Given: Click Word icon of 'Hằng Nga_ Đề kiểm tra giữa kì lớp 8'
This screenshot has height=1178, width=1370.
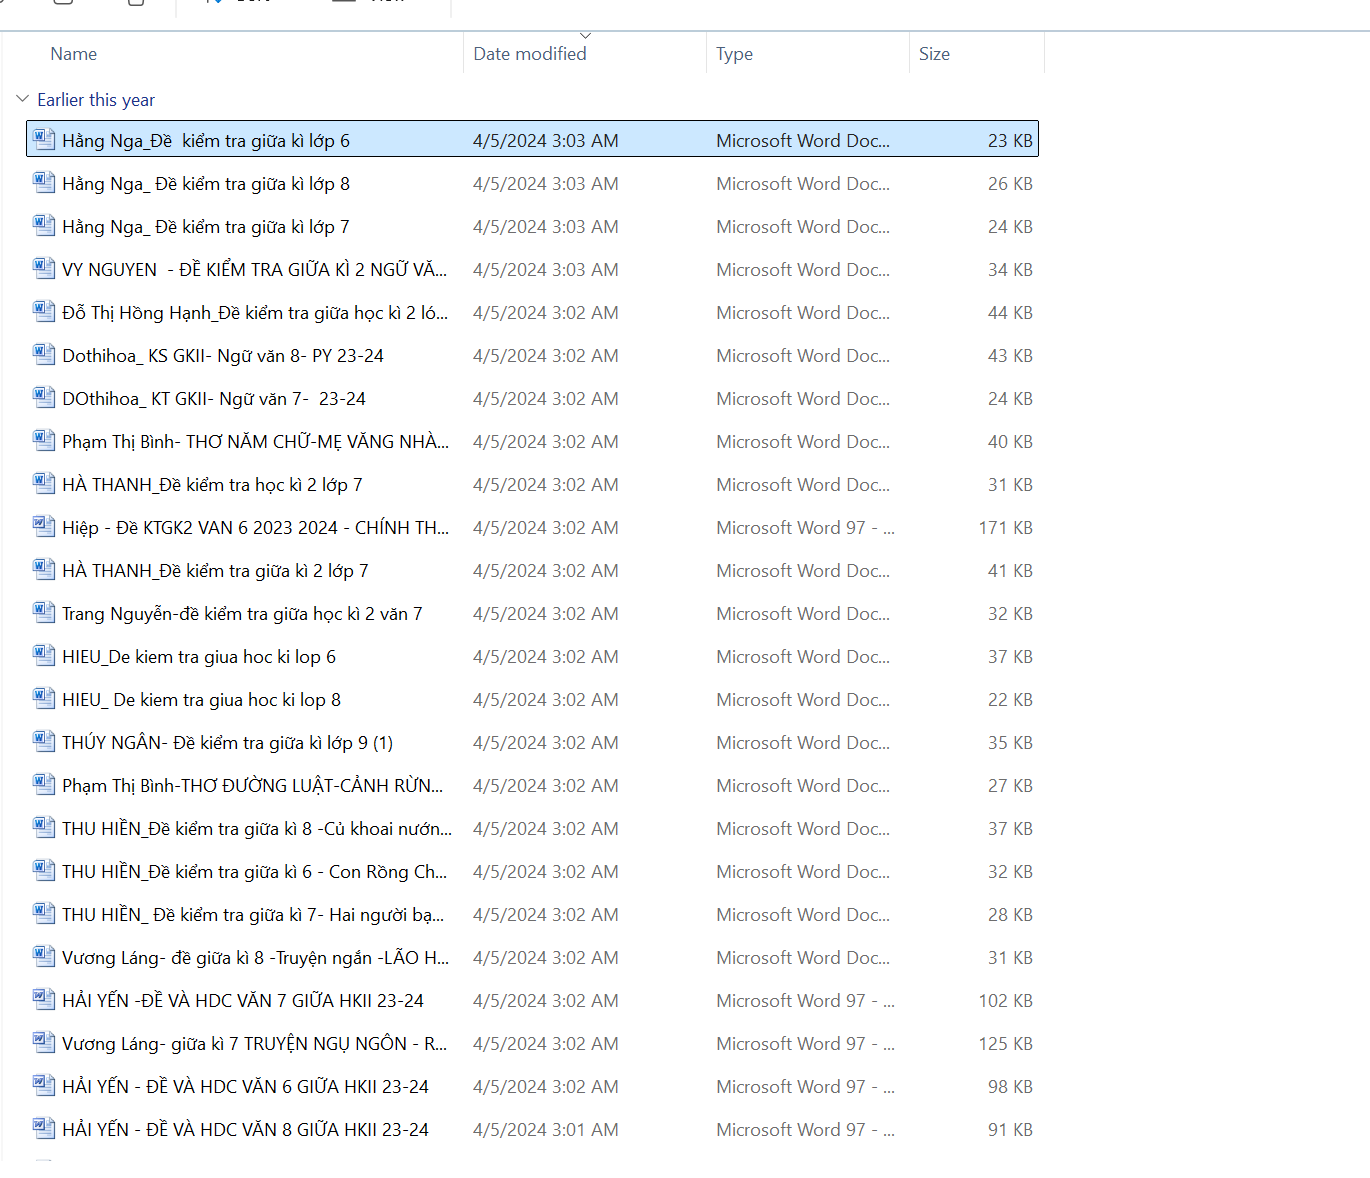Looking at the screenshot, I should click(44, 182).
